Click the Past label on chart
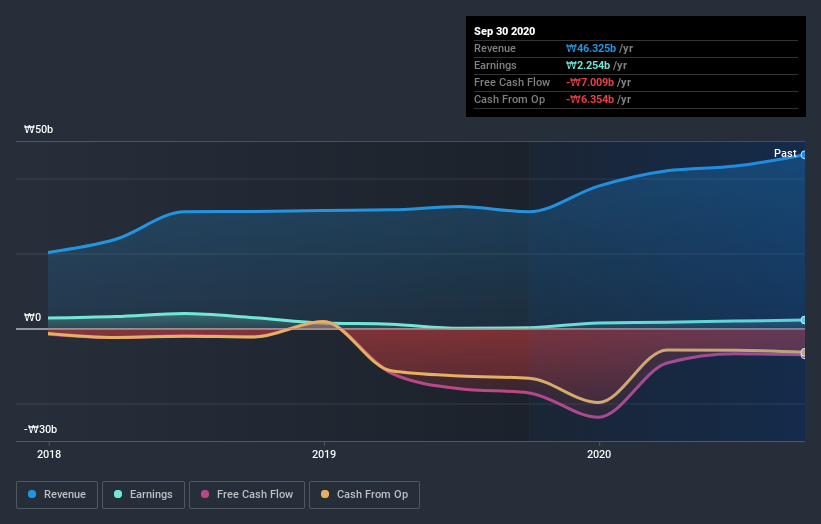 785,153
